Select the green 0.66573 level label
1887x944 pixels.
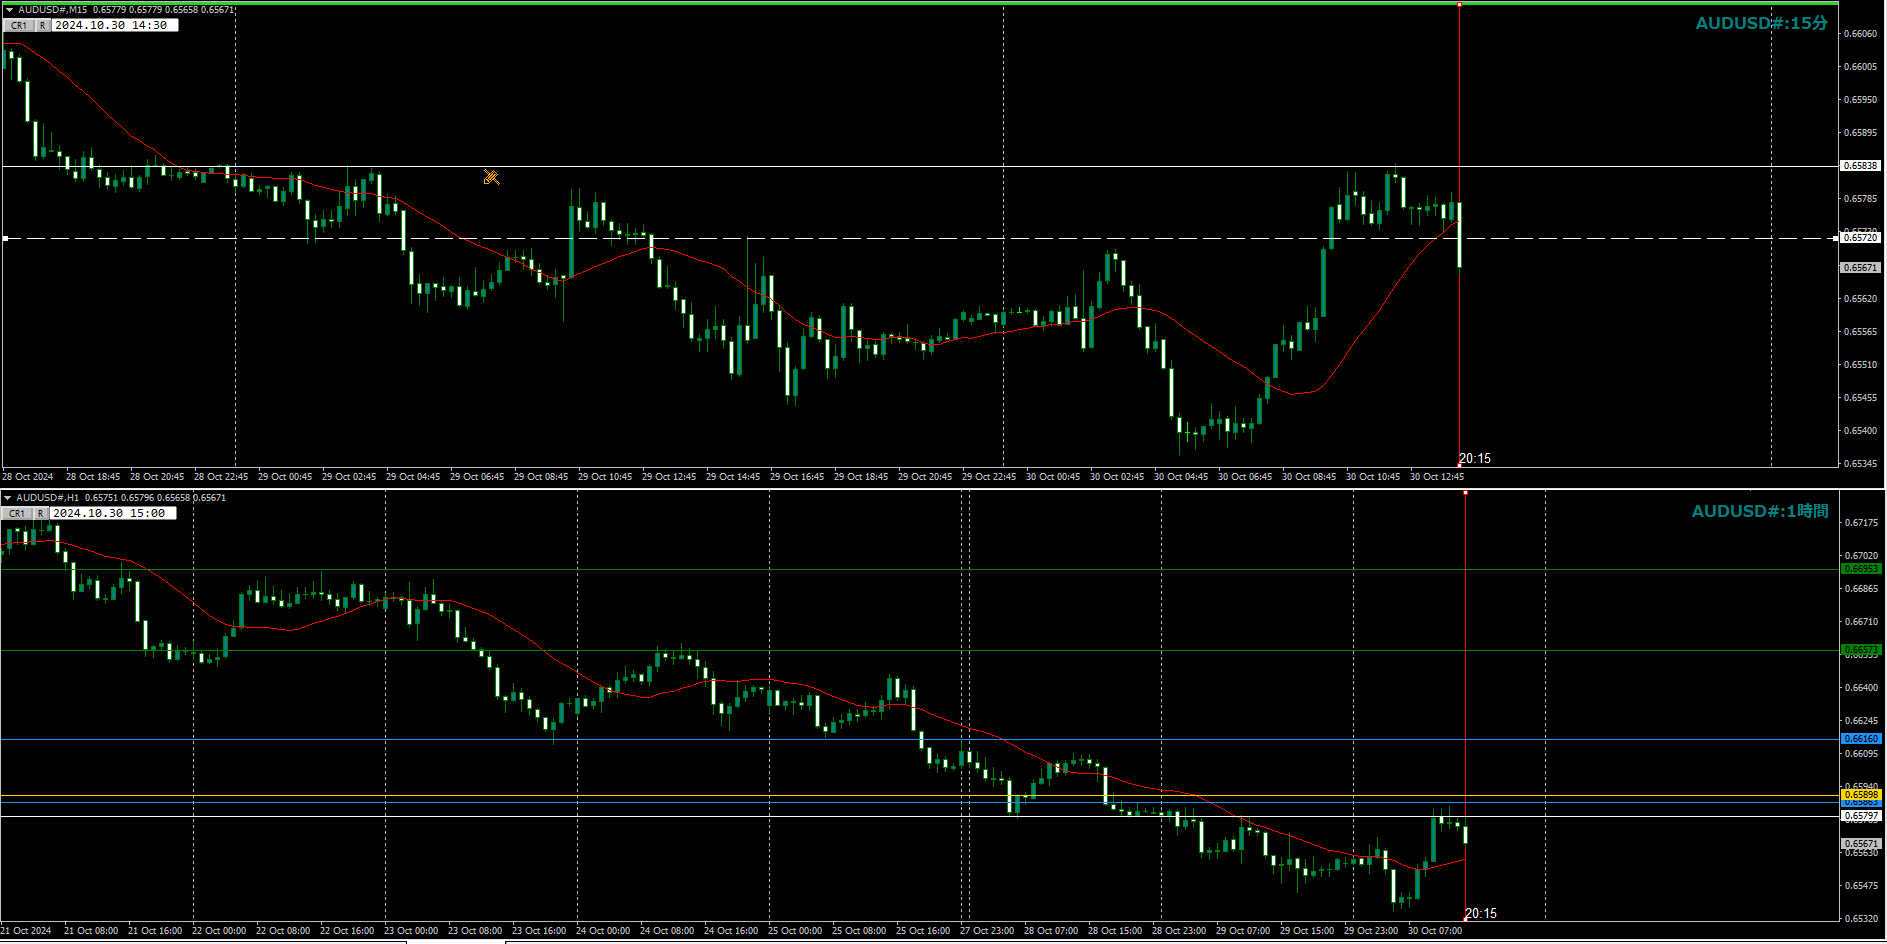pyautogui.click(x=1860, y=650)
